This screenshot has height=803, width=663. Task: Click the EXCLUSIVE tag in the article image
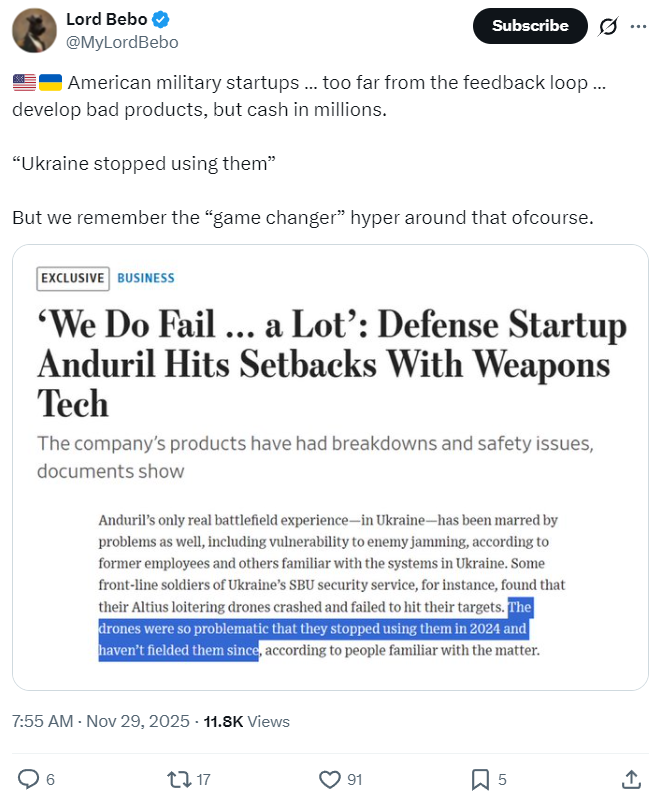coord(72,278)
